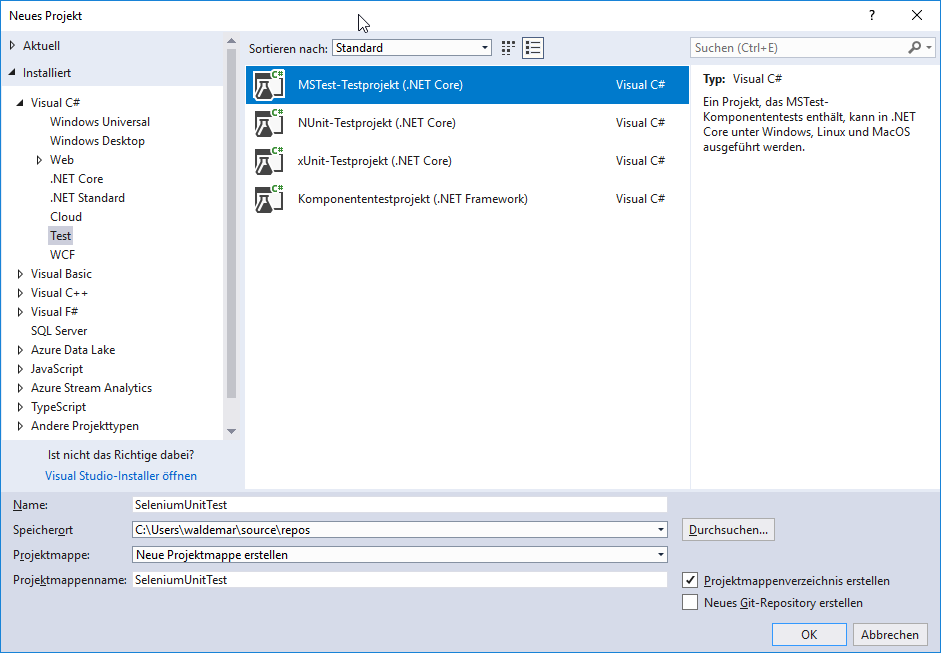Choose Komponententestprojekt (.NET Framework) template

(467, 199)
